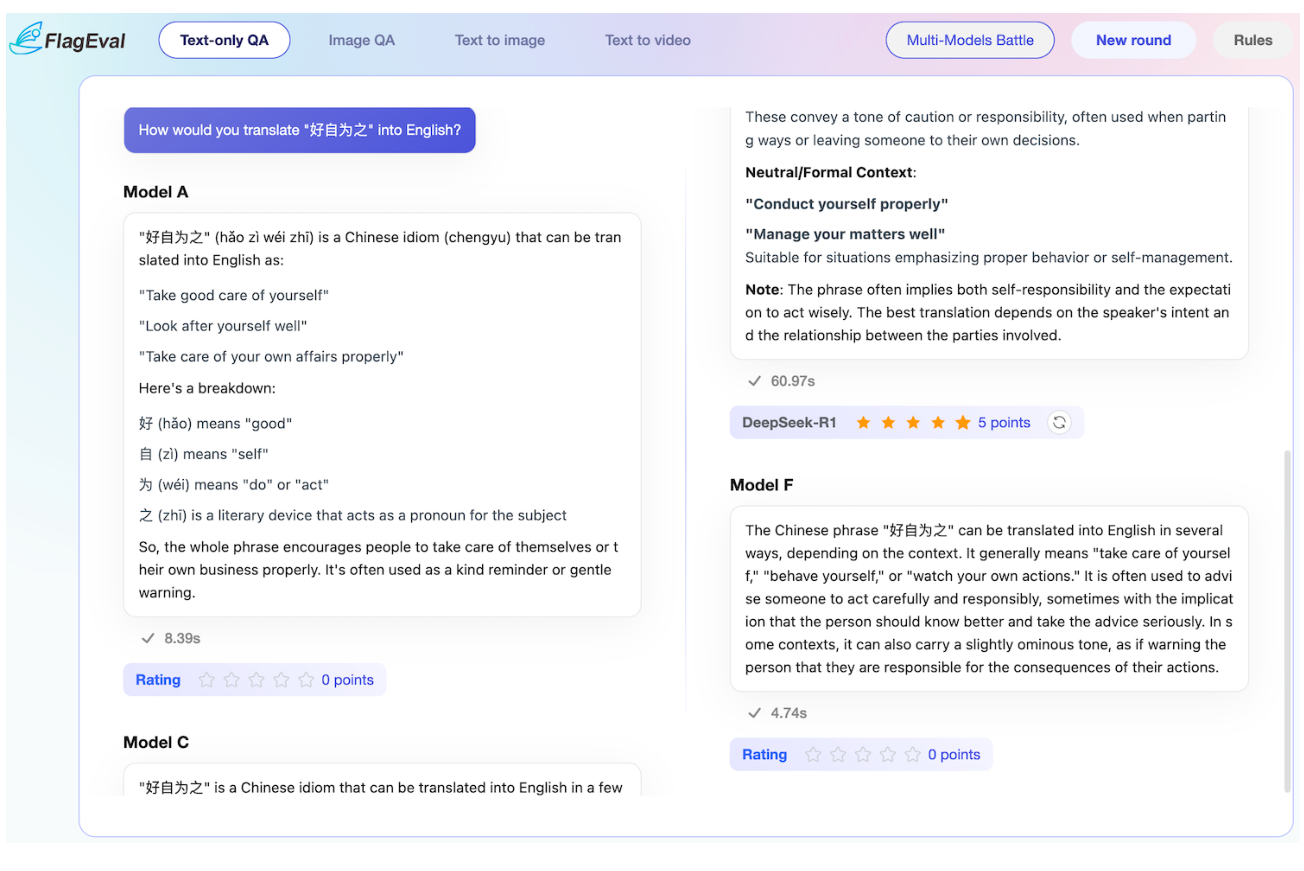Open the Rules page
The height and width of the screenshot is (871, 1304).
[x=1252, y=41]
